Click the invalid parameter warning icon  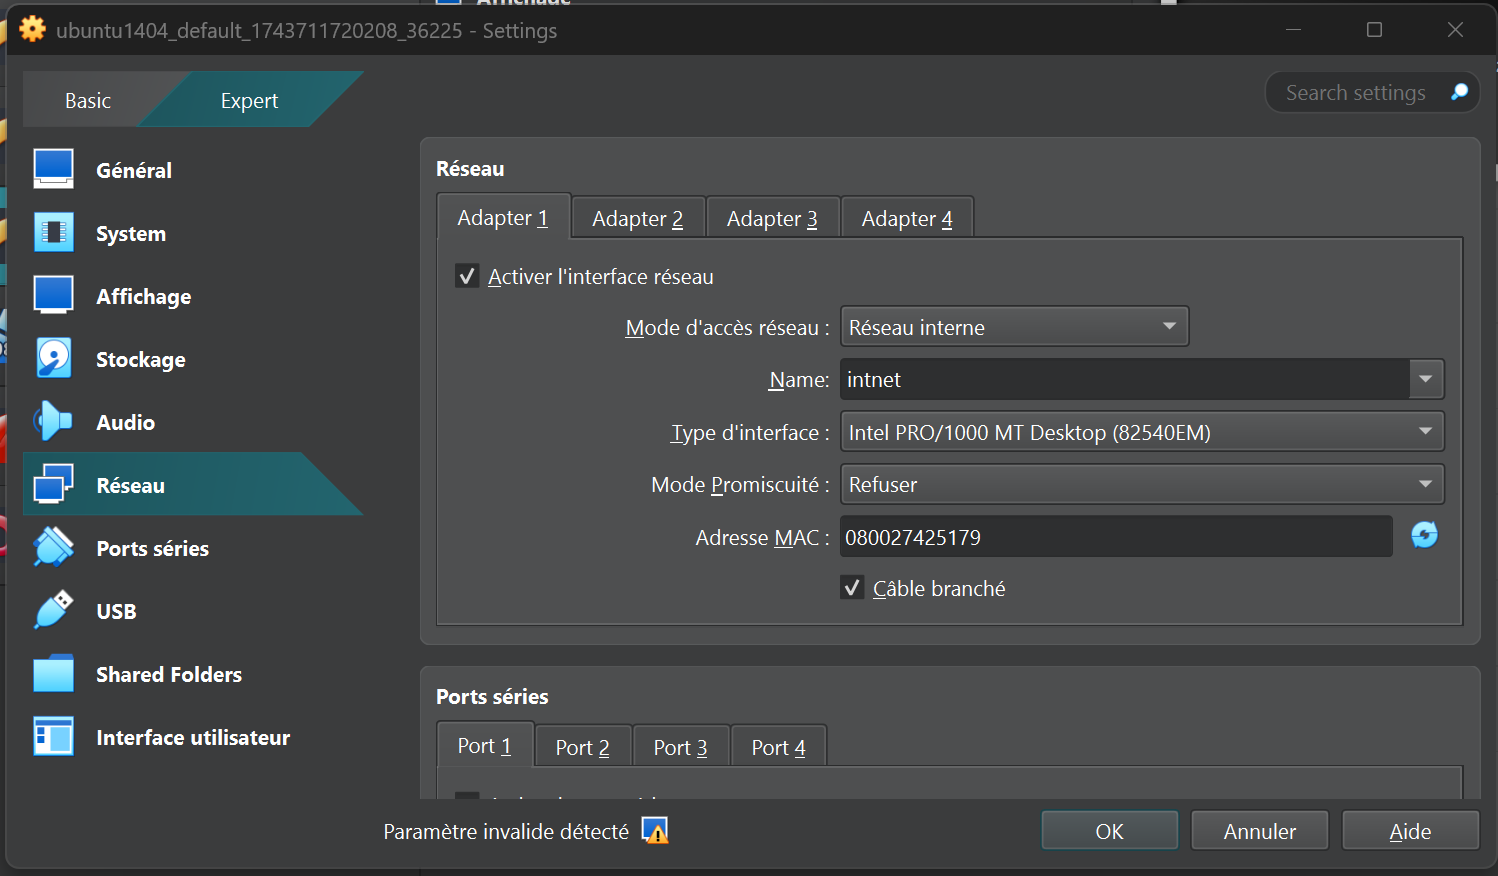click(655, 831)
